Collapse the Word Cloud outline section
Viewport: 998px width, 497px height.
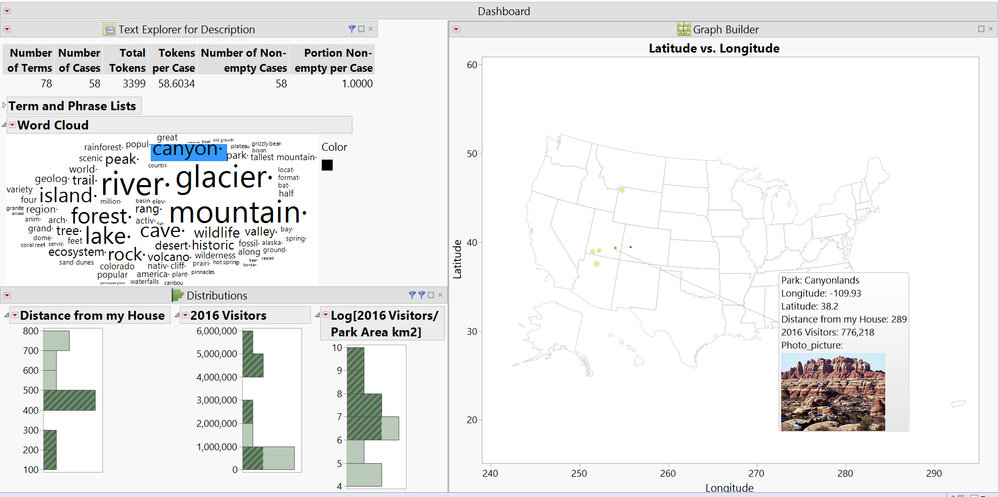(x=4, y=125)
